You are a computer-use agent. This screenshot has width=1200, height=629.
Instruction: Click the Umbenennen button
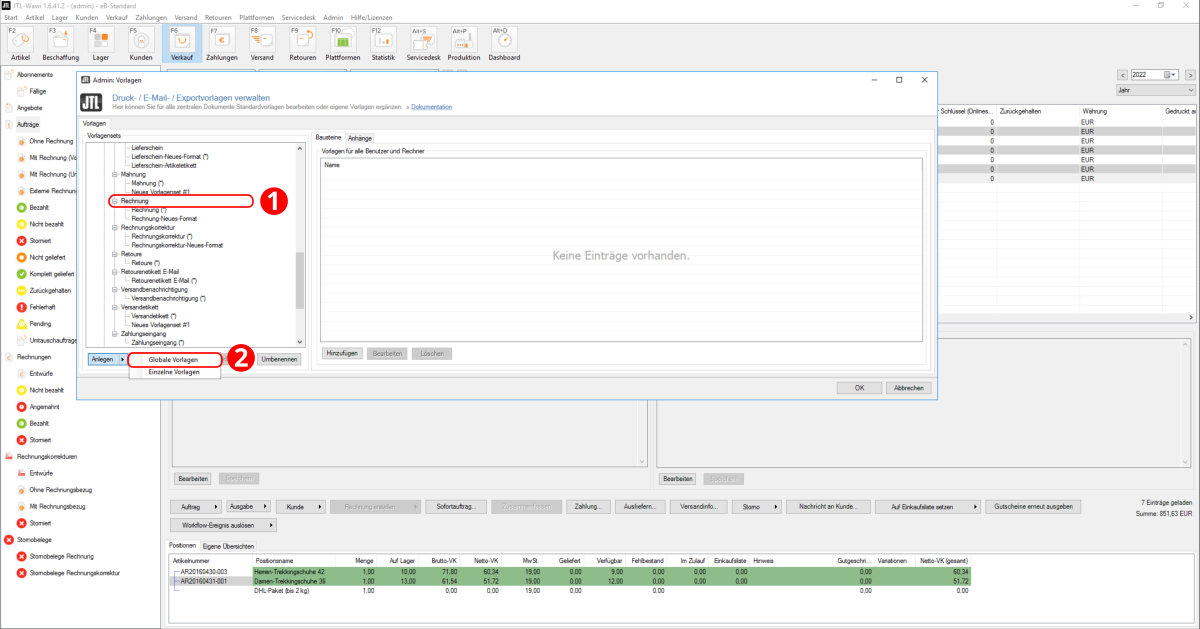point(279,360)
